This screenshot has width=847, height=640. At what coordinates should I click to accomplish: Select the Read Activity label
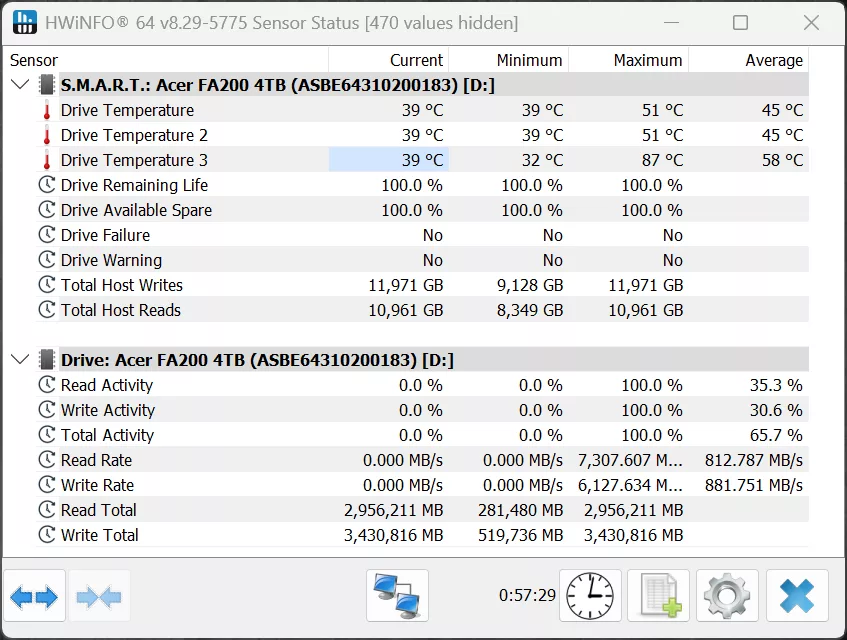point(107,385)
